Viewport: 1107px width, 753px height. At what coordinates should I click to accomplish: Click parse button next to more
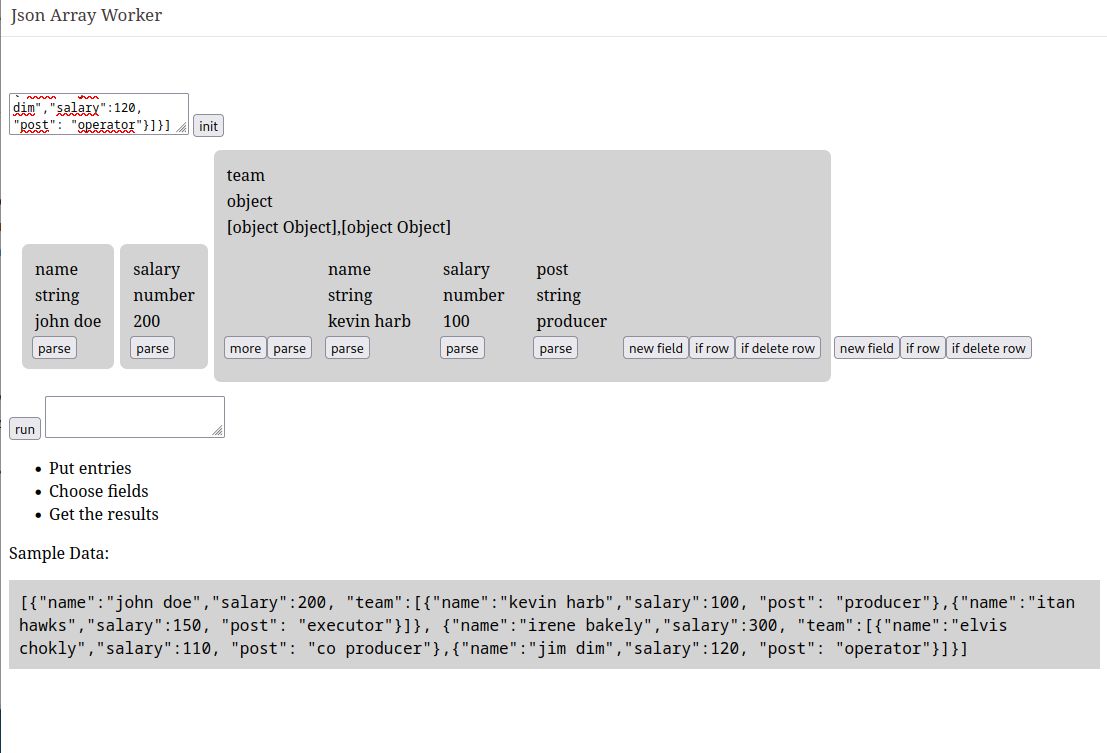point(289,348)
